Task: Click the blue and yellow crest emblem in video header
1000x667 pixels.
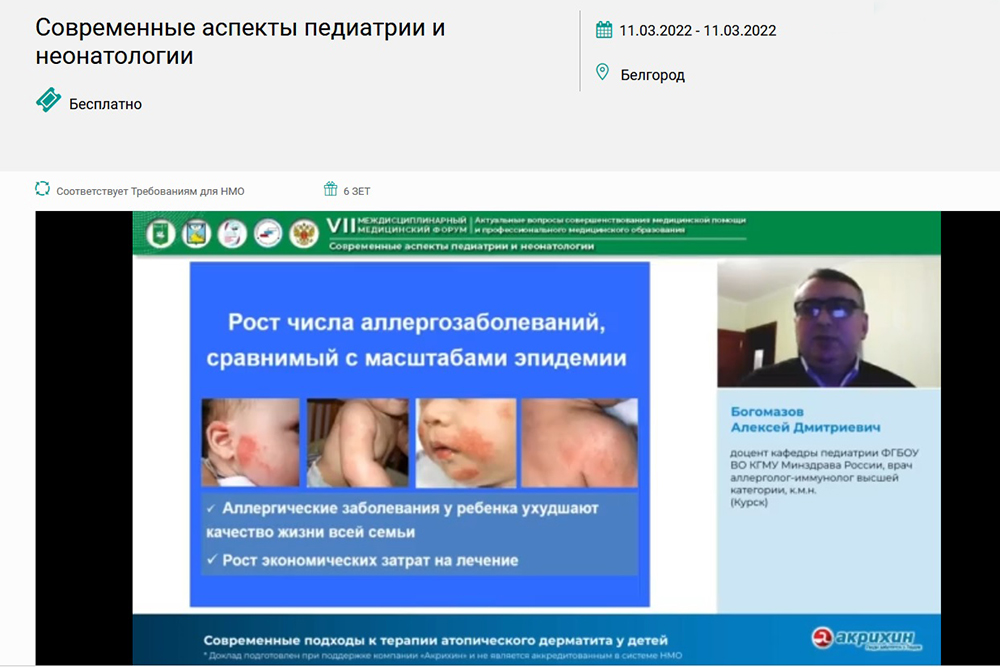Action: point(195,234)
